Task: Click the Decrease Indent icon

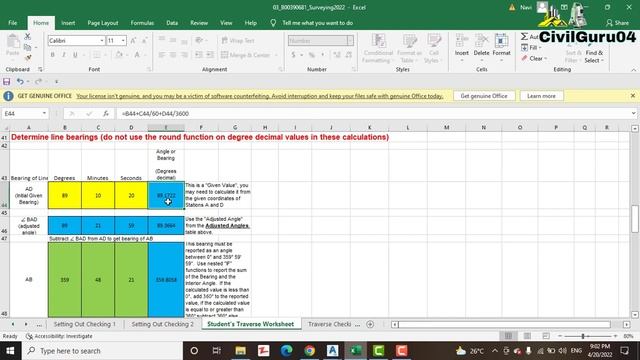Action: pyautogui.click(x=199, y=55)
